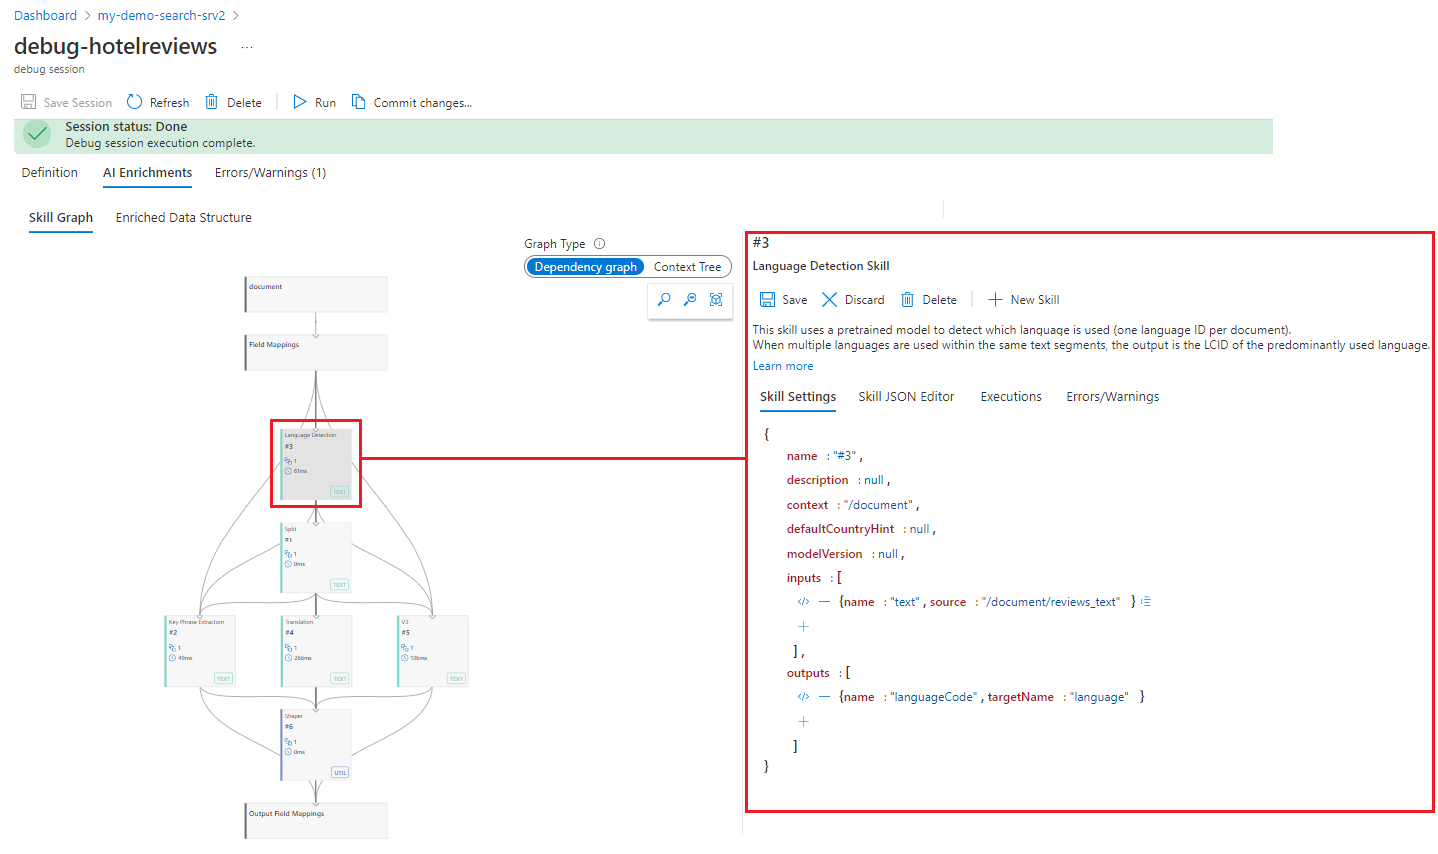The height and width of the screenshot is (854, 1438).
Task: Remove the languageCode output with minus icon
Action: (x=825, y=697)
